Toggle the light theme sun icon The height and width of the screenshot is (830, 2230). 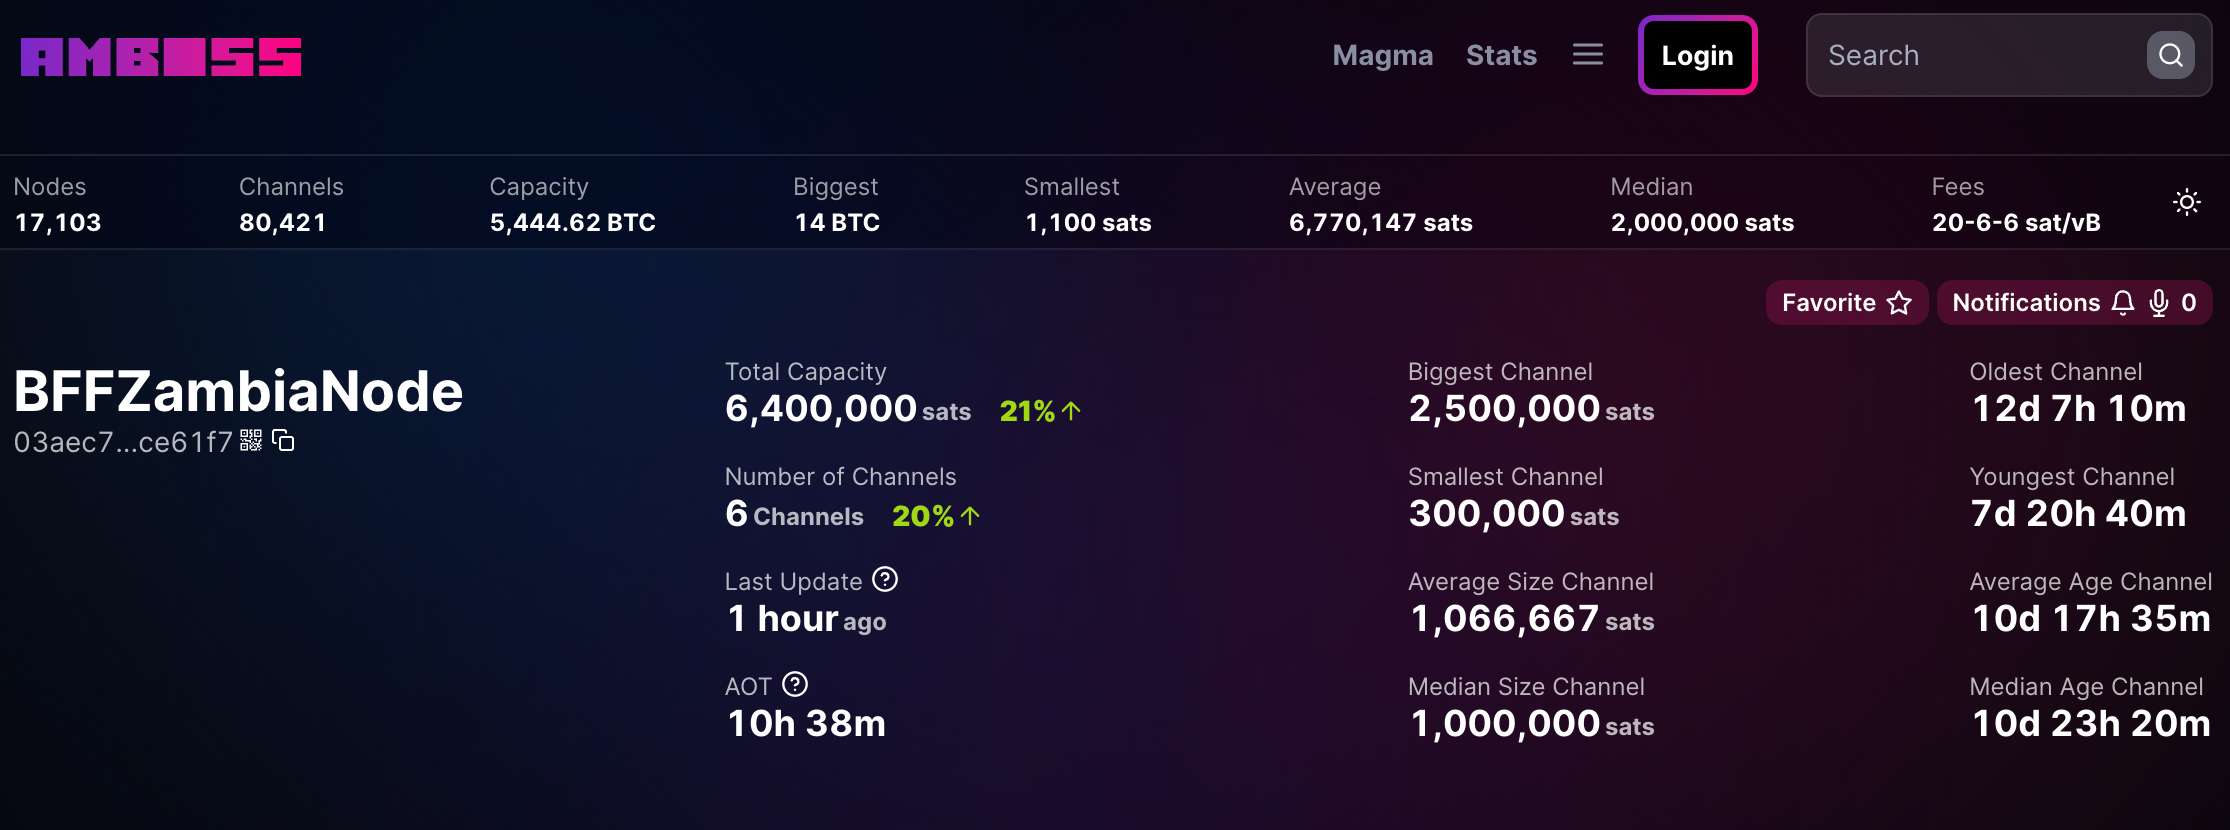point(2186,203)
